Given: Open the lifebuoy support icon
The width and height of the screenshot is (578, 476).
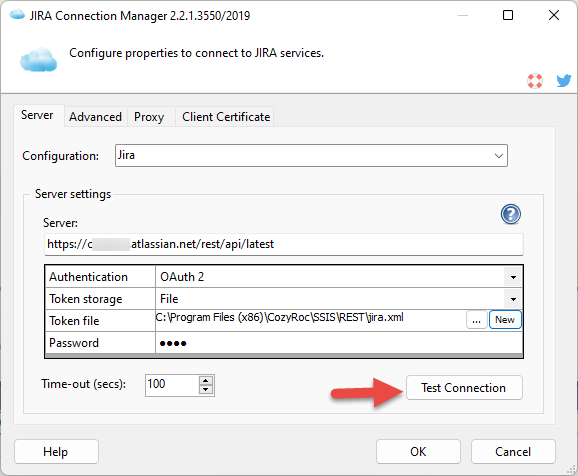Looking at the screenshot, I should coord(535,81).
